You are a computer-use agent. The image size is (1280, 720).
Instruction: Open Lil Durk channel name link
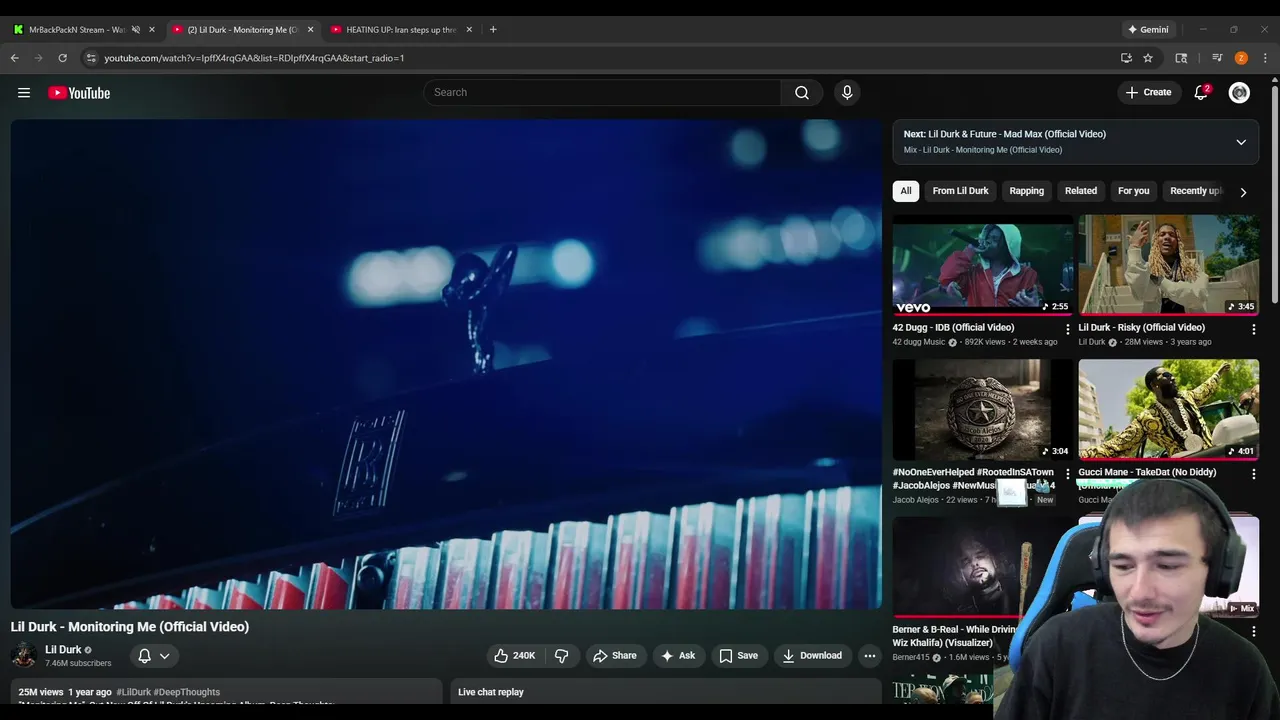coord(63,650)
